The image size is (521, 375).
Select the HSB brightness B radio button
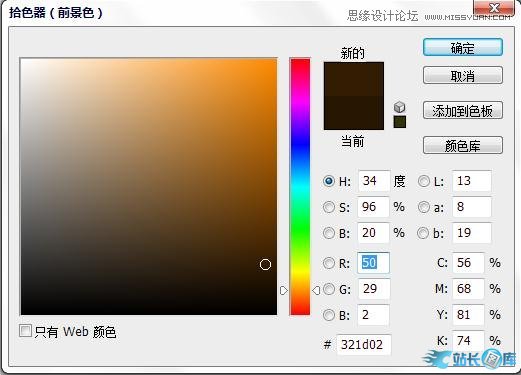[329, 233]
